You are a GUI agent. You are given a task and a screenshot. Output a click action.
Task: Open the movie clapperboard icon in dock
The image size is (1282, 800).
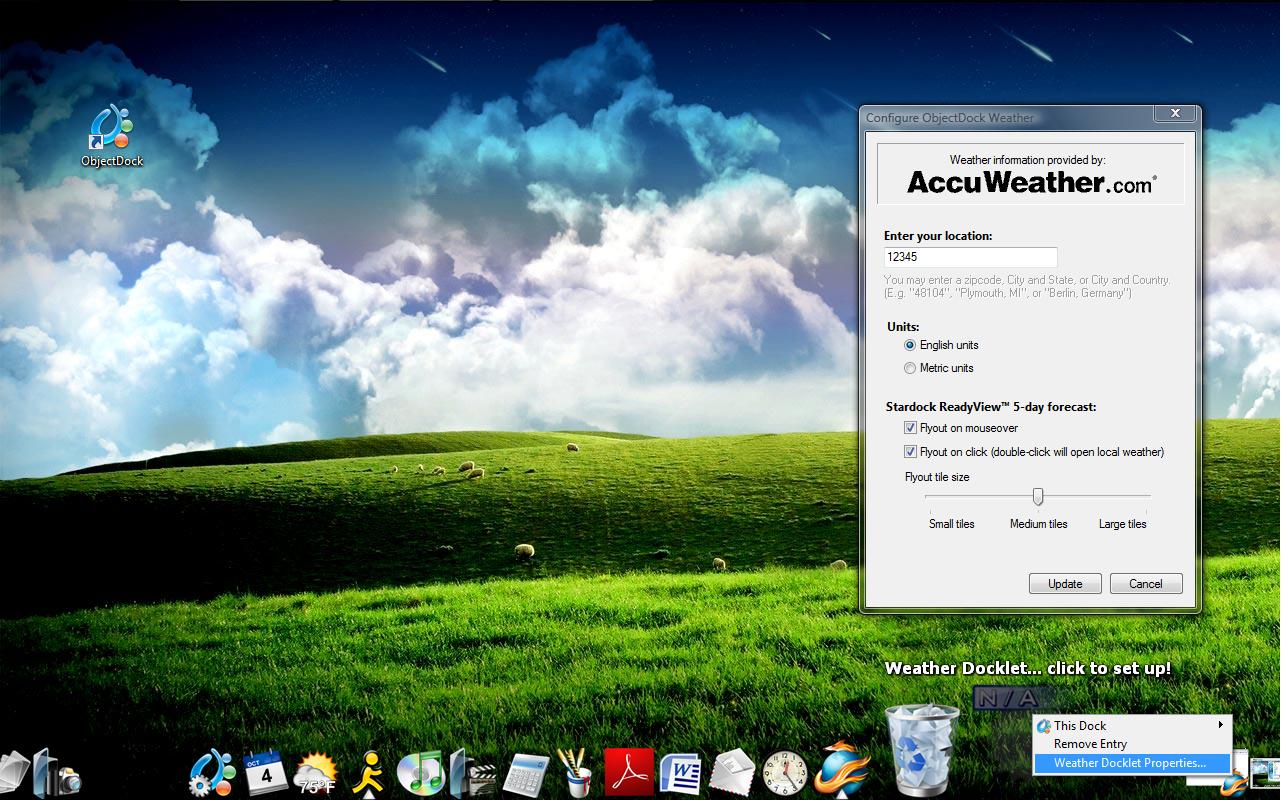click(473, 773)
